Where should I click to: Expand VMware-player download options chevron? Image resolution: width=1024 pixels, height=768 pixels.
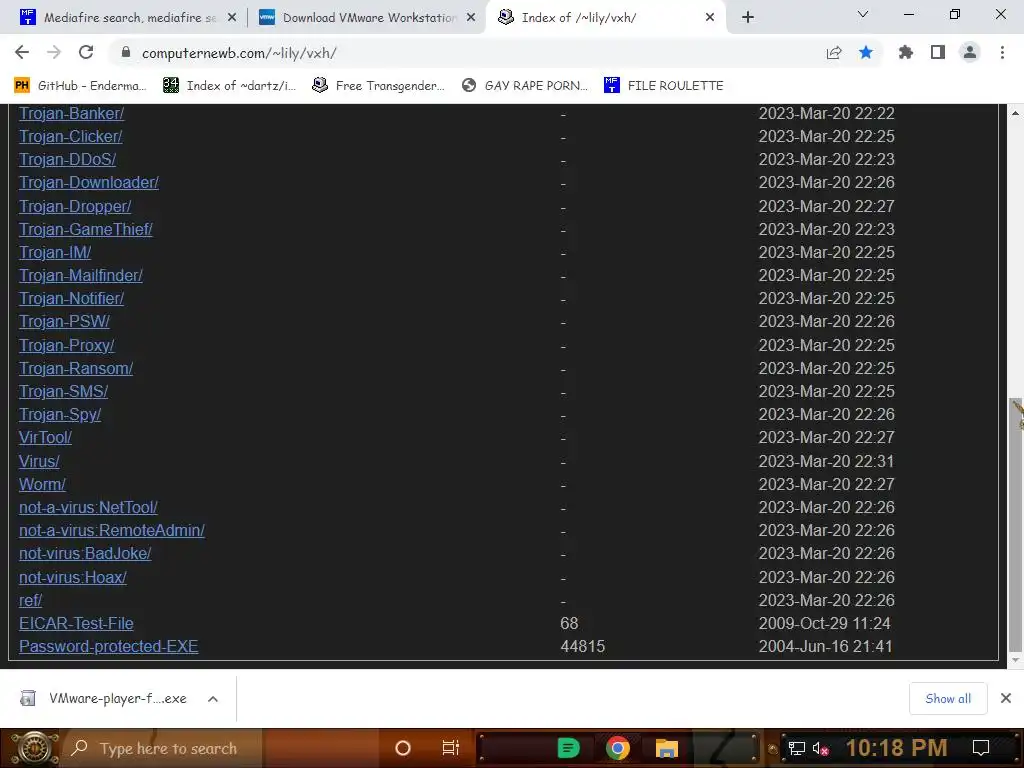coord(212,699)
